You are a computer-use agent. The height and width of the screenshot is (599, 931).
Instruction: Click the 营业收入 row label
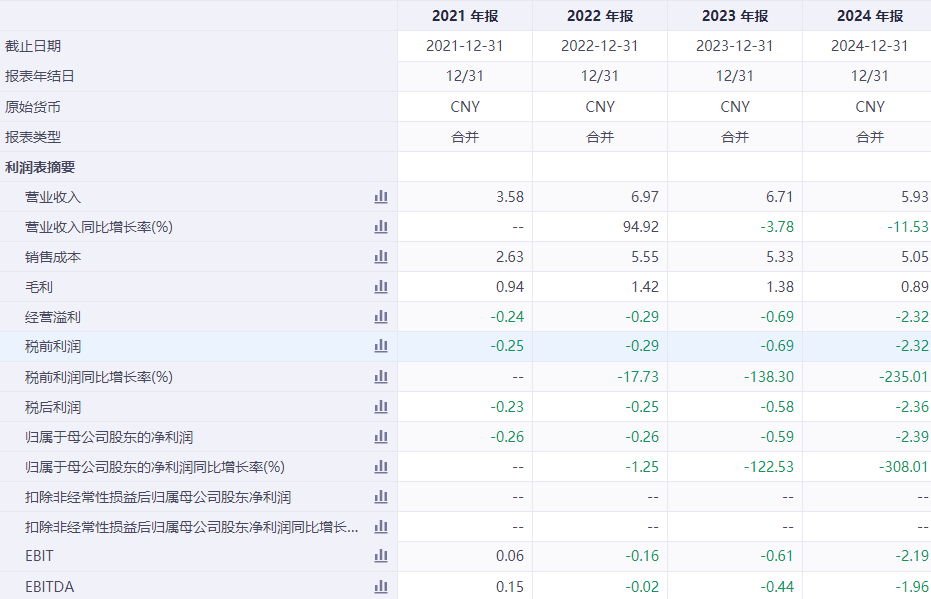pyautogui.click(x=53, y=197)
